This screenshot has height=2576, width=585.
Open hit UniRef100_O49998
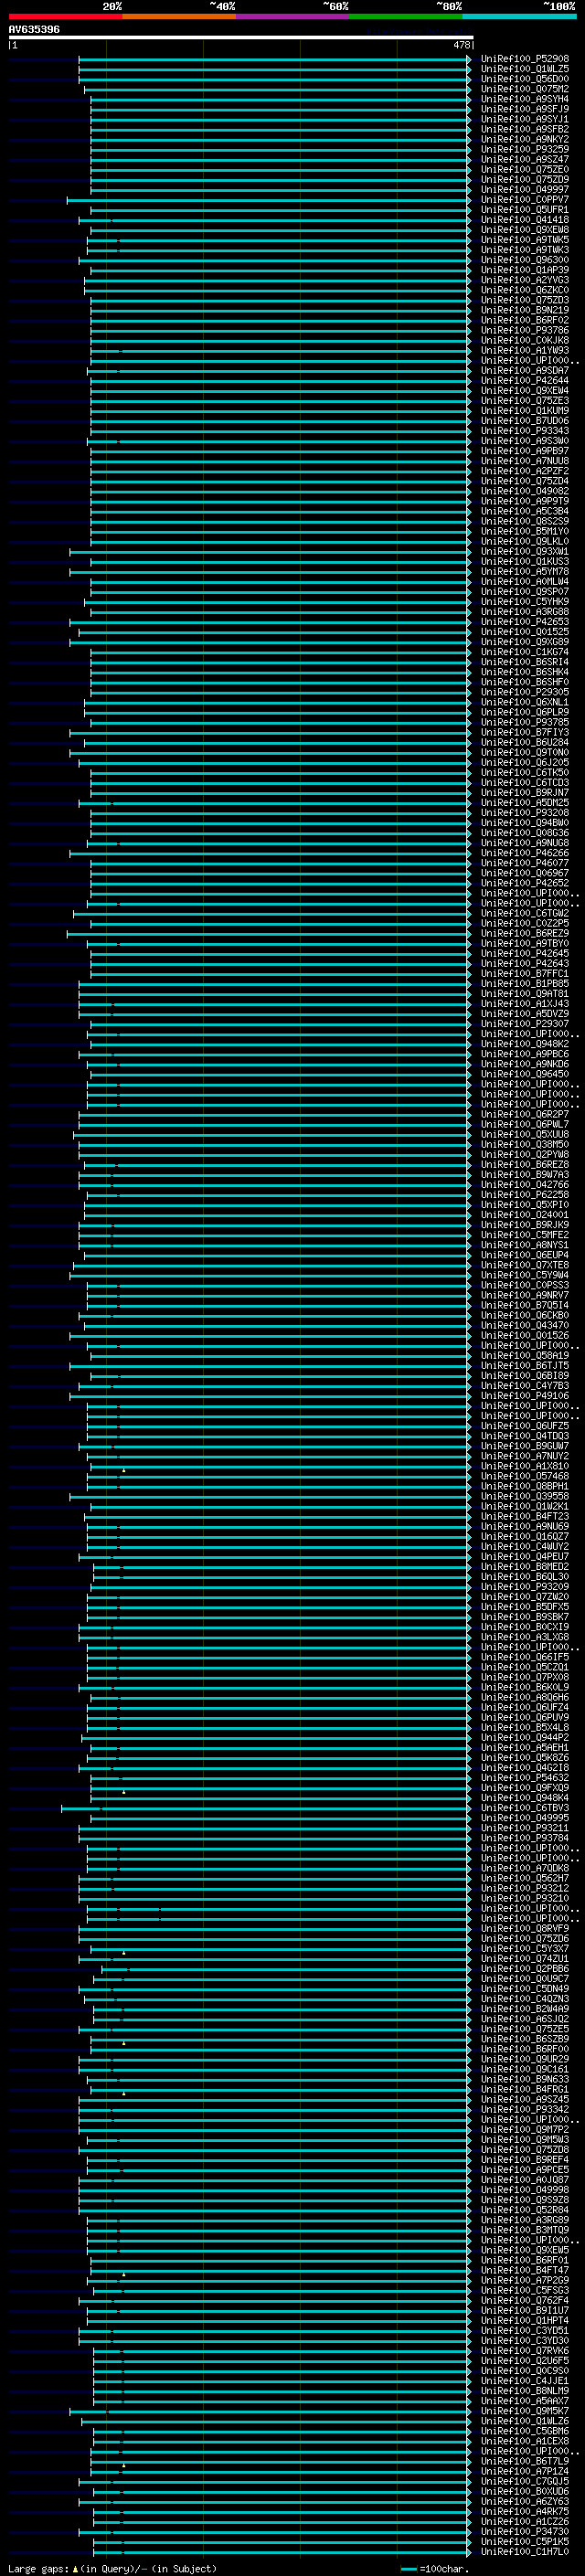coord(525,2190)
